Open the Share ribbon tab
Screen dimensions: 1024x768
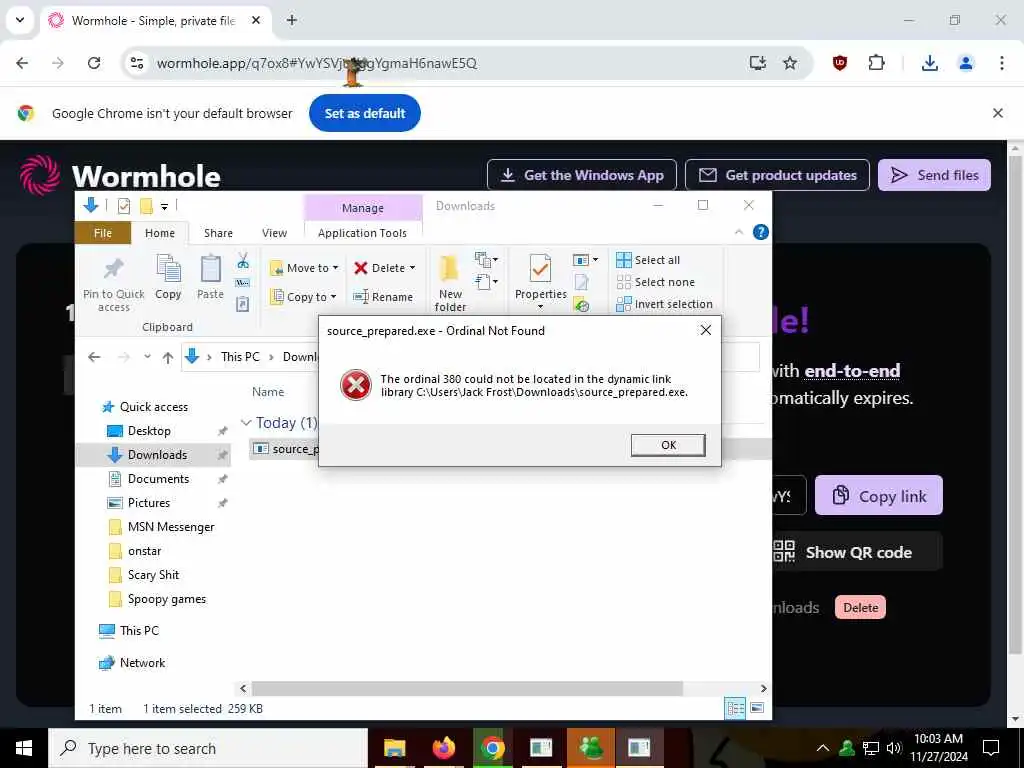tap(218, 233)
